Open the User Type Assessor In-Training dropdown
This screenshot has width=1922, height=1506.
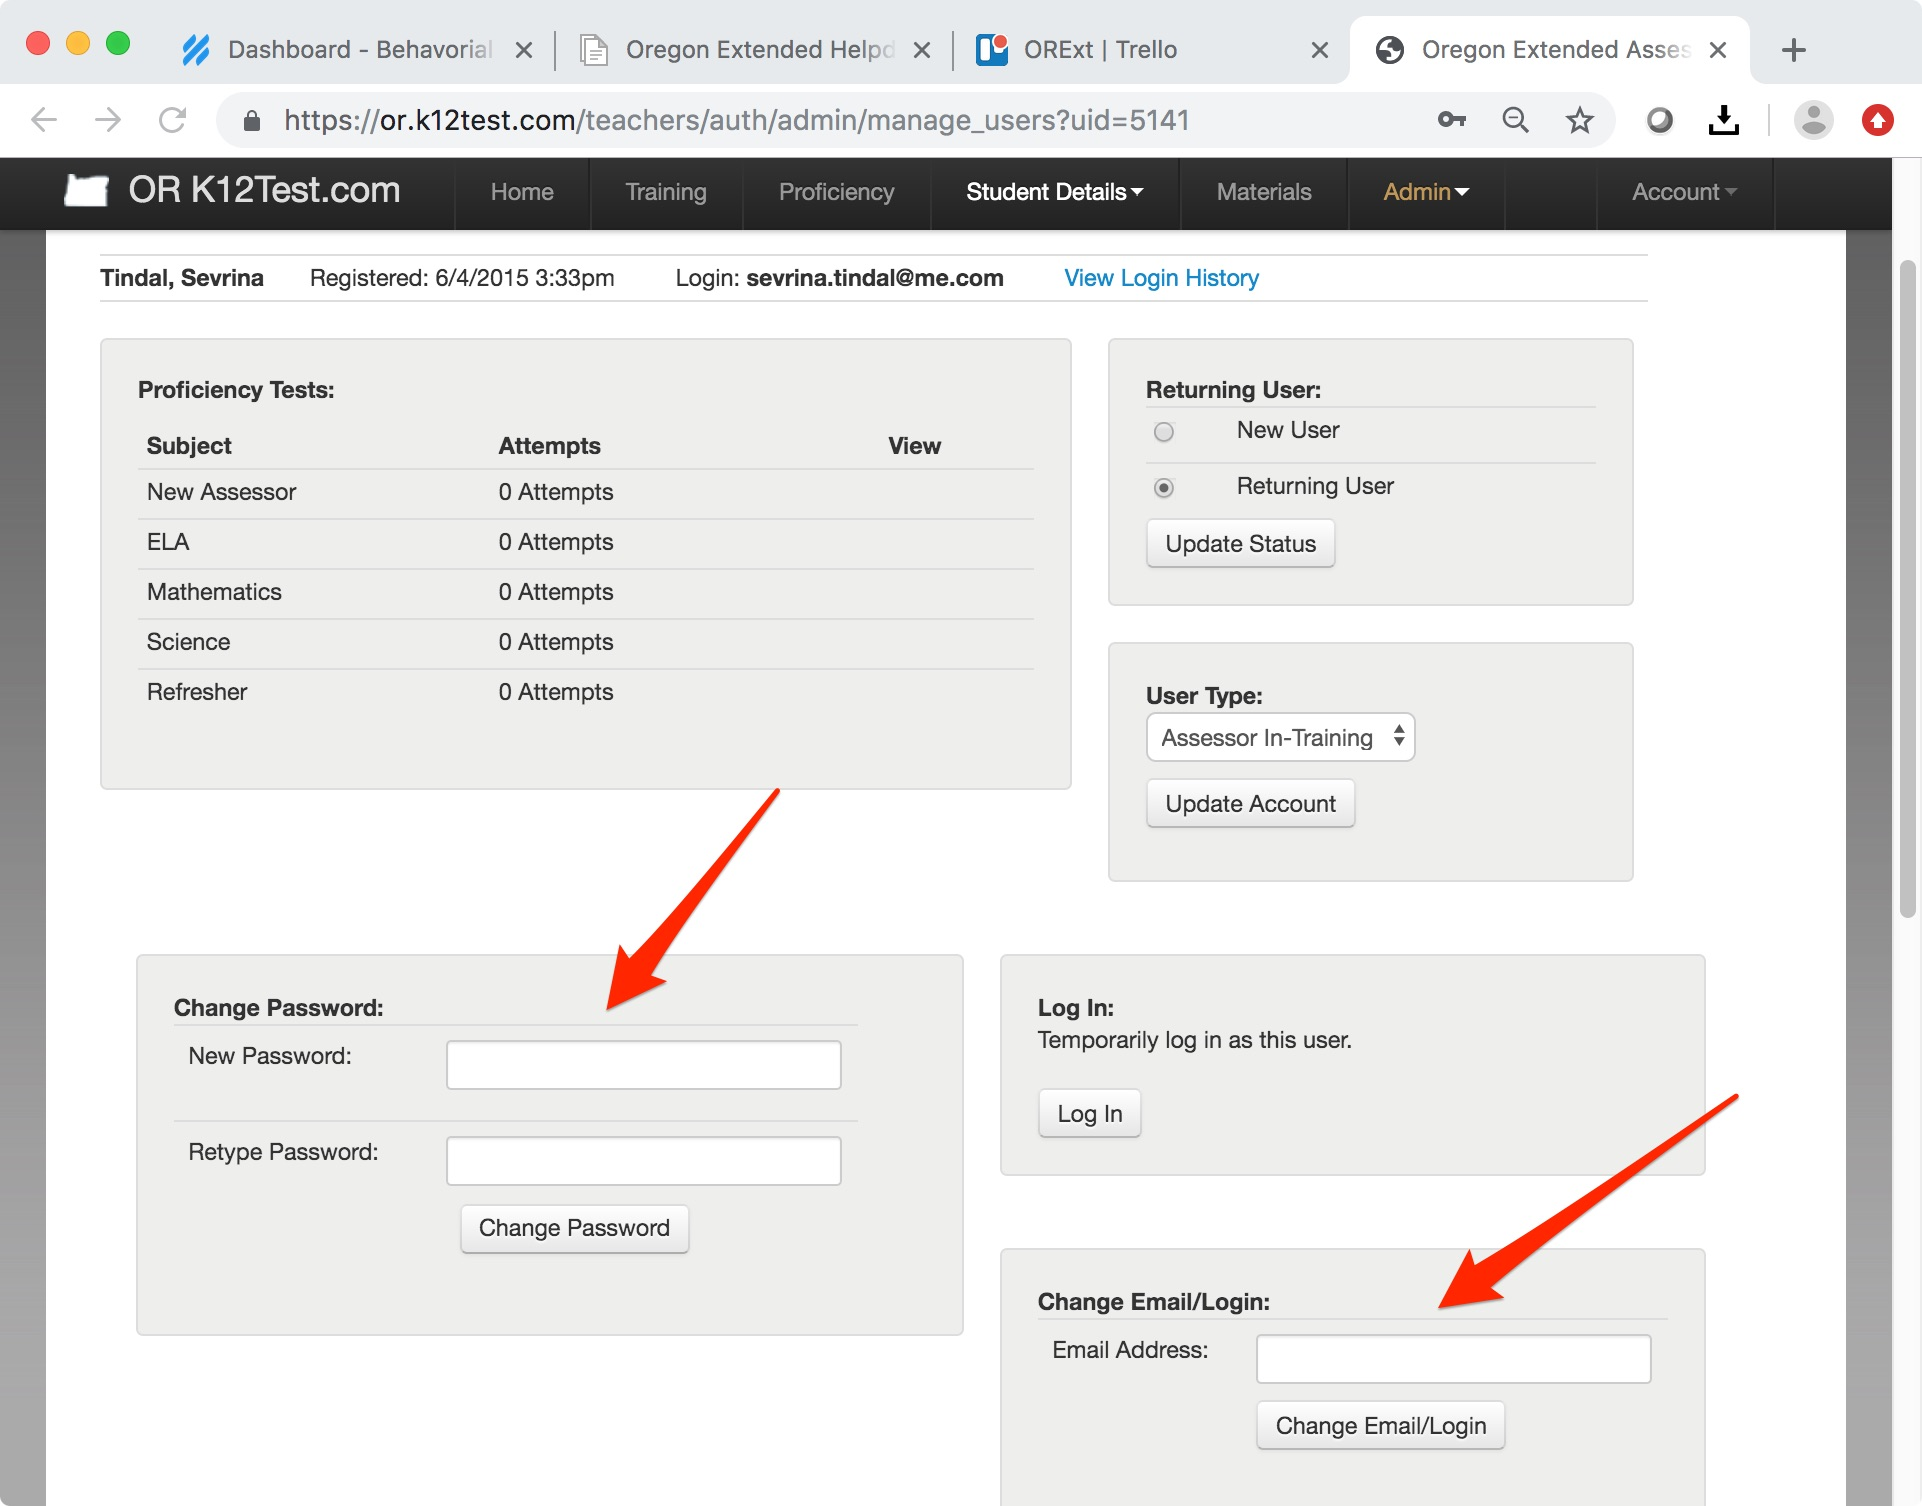coord(1280,738)
